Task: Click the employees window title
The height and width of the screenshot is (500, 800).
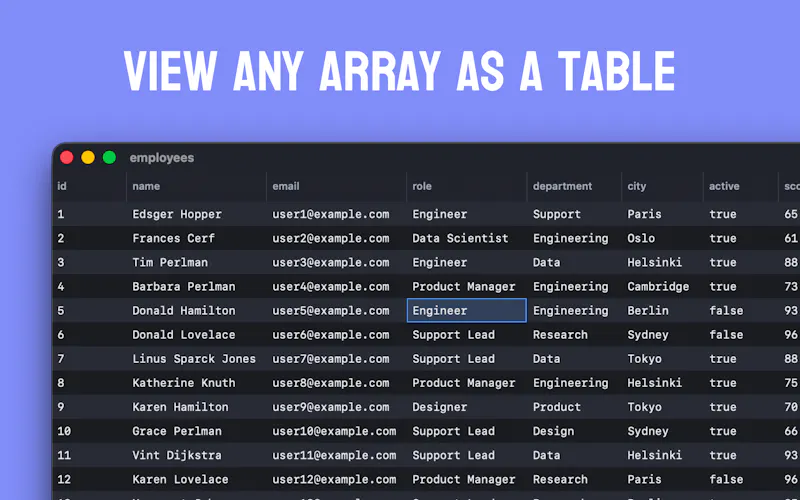Action: pyautogui.click(x=162, y=158)
